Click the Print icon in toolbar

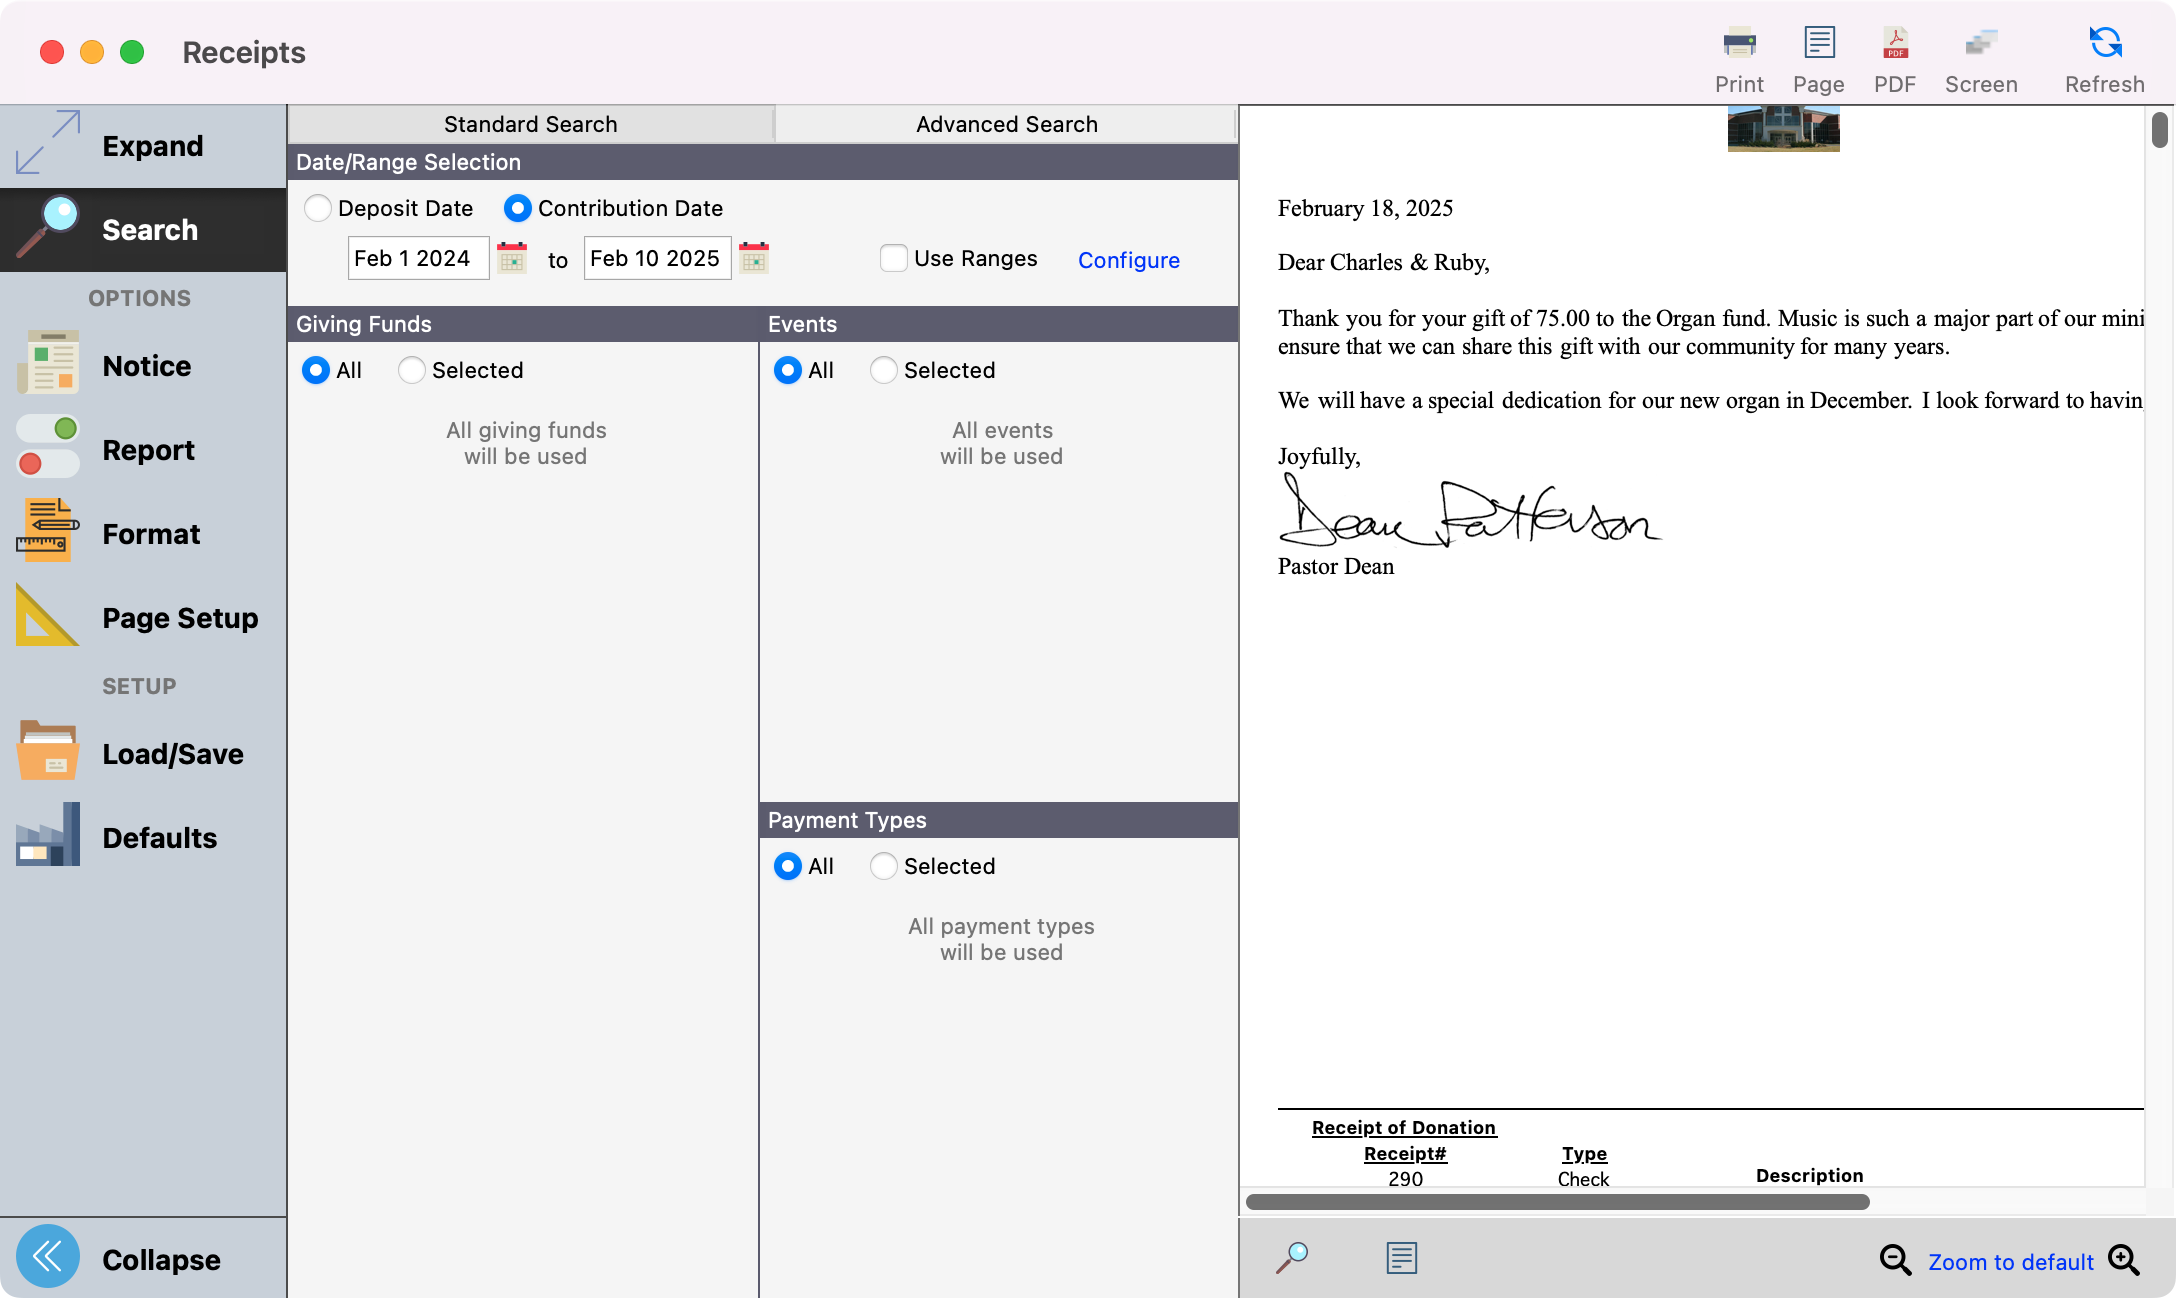point(1739,60)
